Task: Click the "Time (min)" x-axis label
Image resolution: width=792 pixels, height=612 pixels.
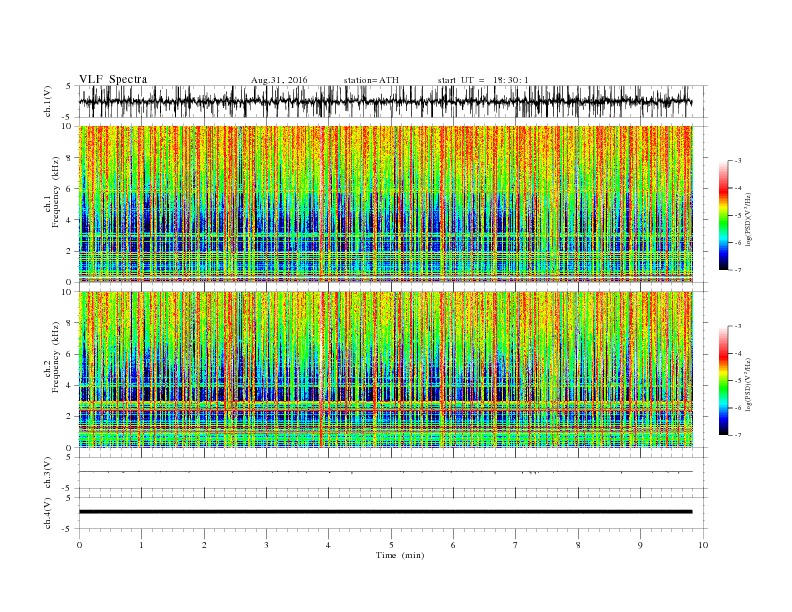Action: 400,555
